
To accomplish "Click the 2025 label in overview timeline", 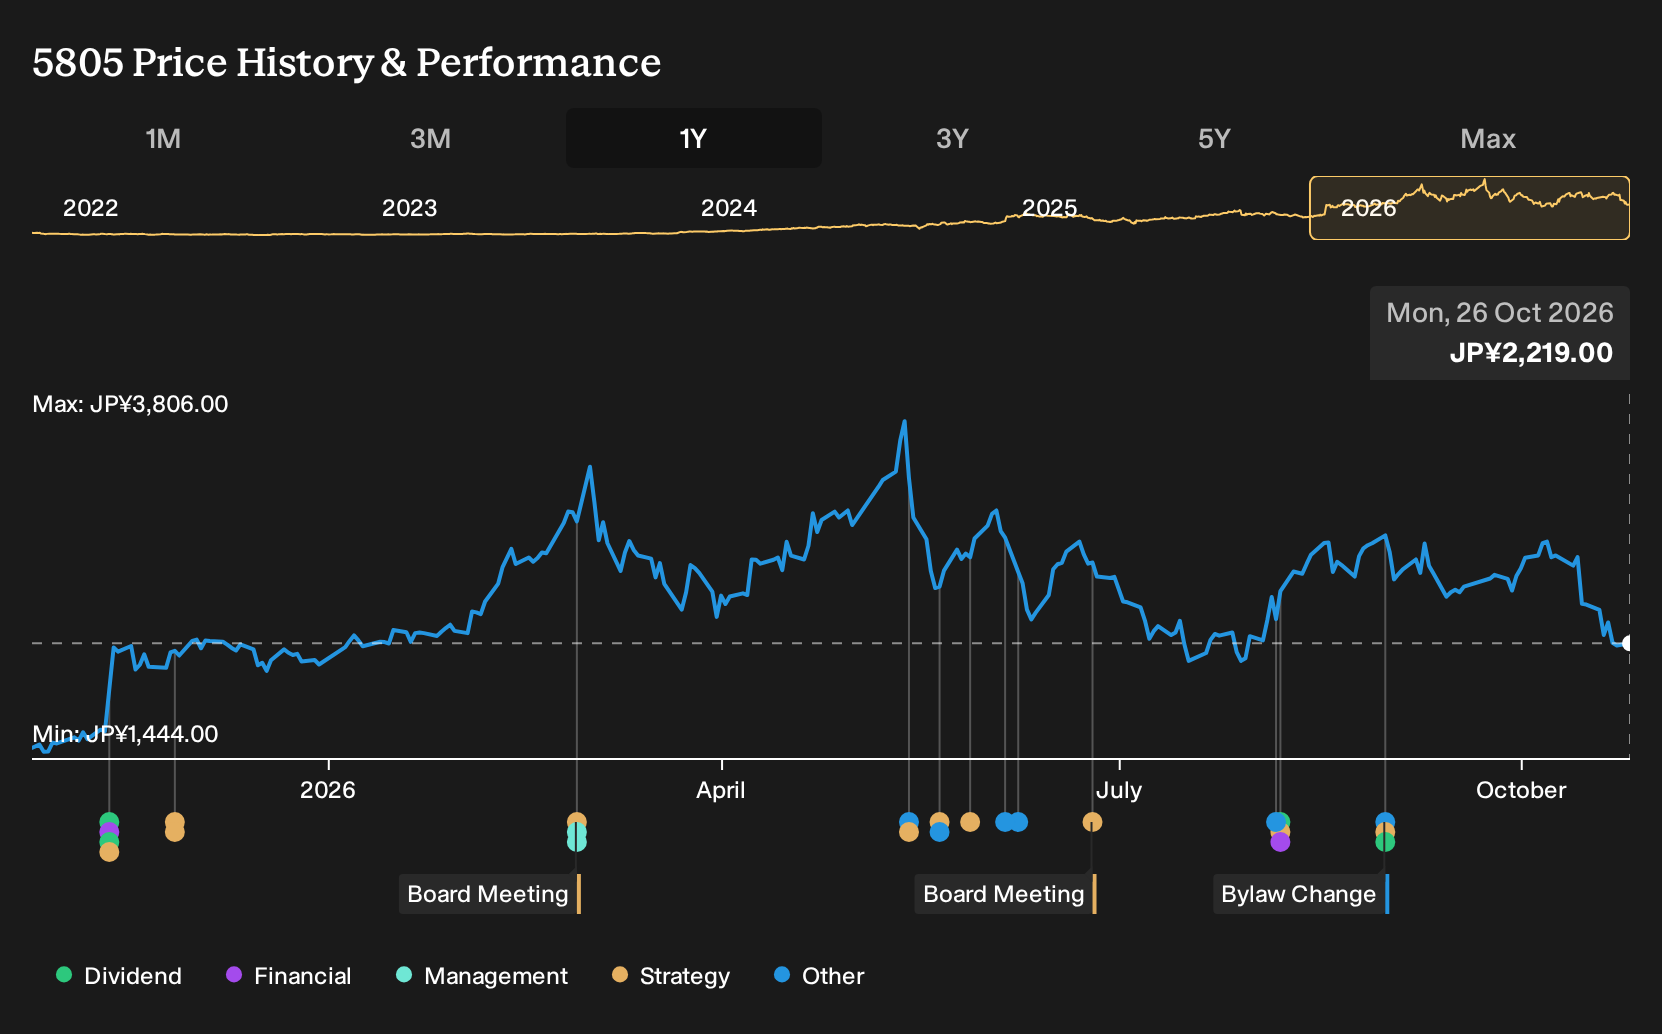I will tap(1049, 208).
